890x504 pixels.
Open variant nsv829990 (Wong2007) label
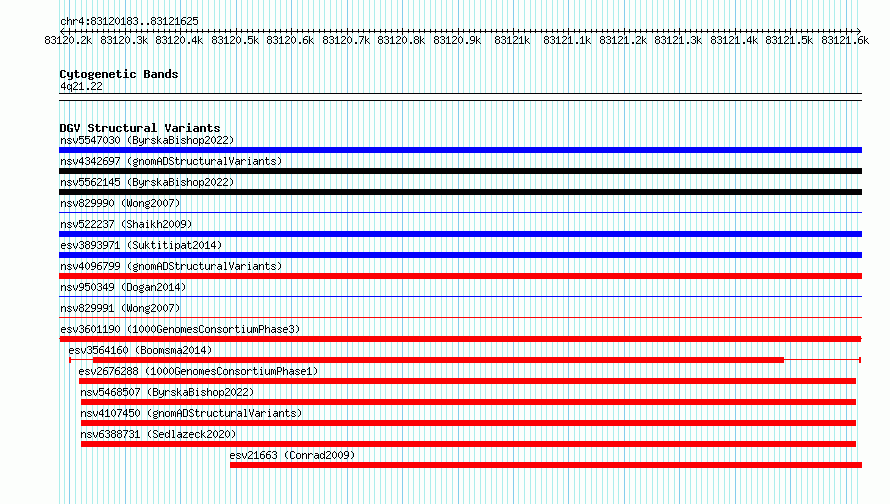(x=120, y=203)
